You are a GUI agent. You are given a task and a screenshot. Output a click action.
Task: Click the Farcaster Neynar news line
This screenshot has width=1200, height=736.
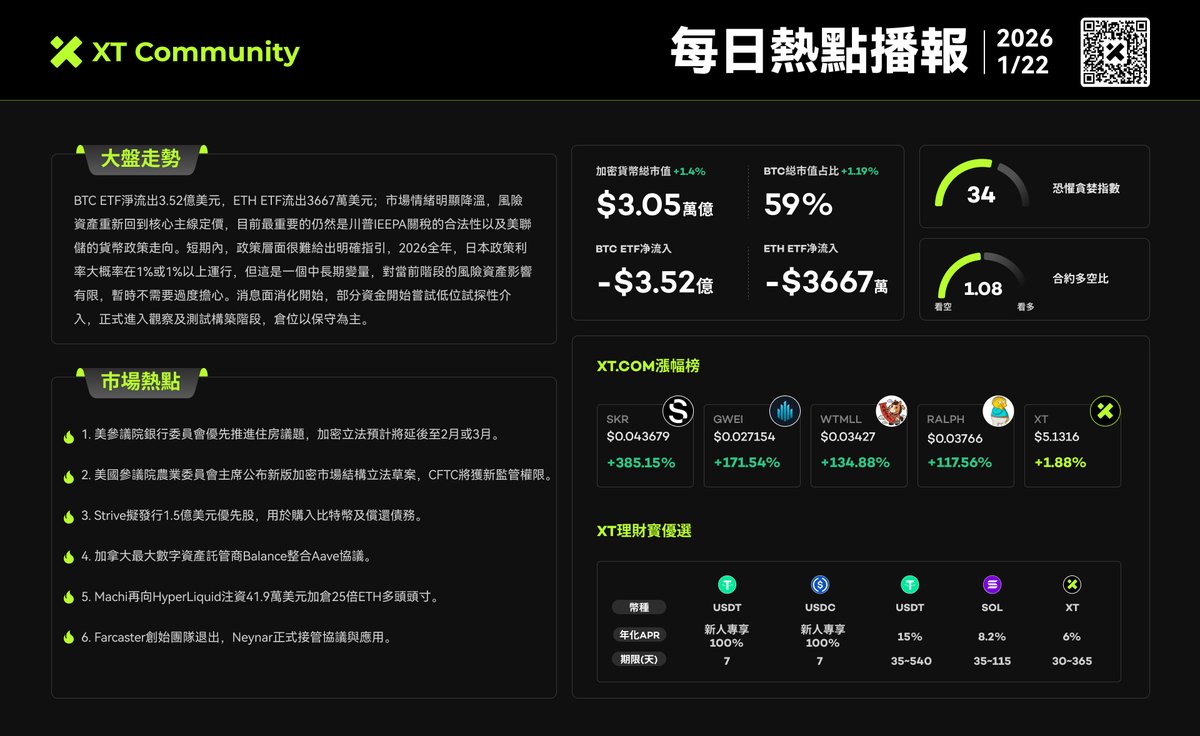coord(236,637)
